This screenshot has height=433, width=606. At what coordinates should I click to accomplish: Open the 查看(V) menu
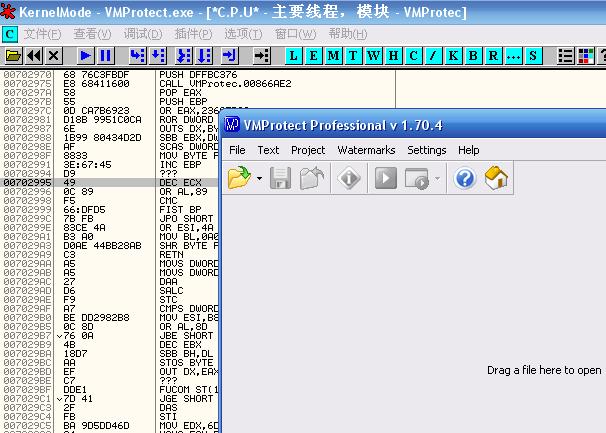point(92,34)
